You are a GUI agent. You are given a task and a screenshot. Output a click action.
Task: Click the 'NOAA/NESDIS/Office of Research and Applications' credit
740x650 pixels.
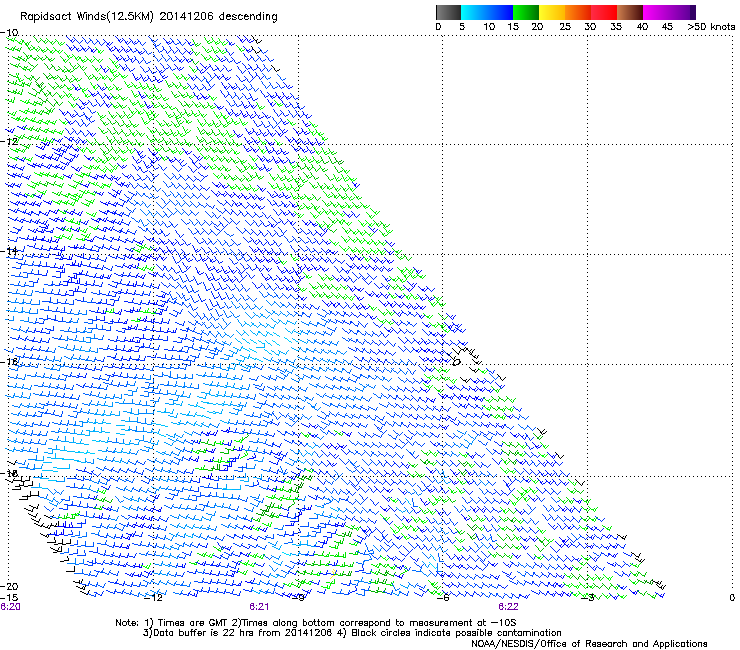(589, 644)
